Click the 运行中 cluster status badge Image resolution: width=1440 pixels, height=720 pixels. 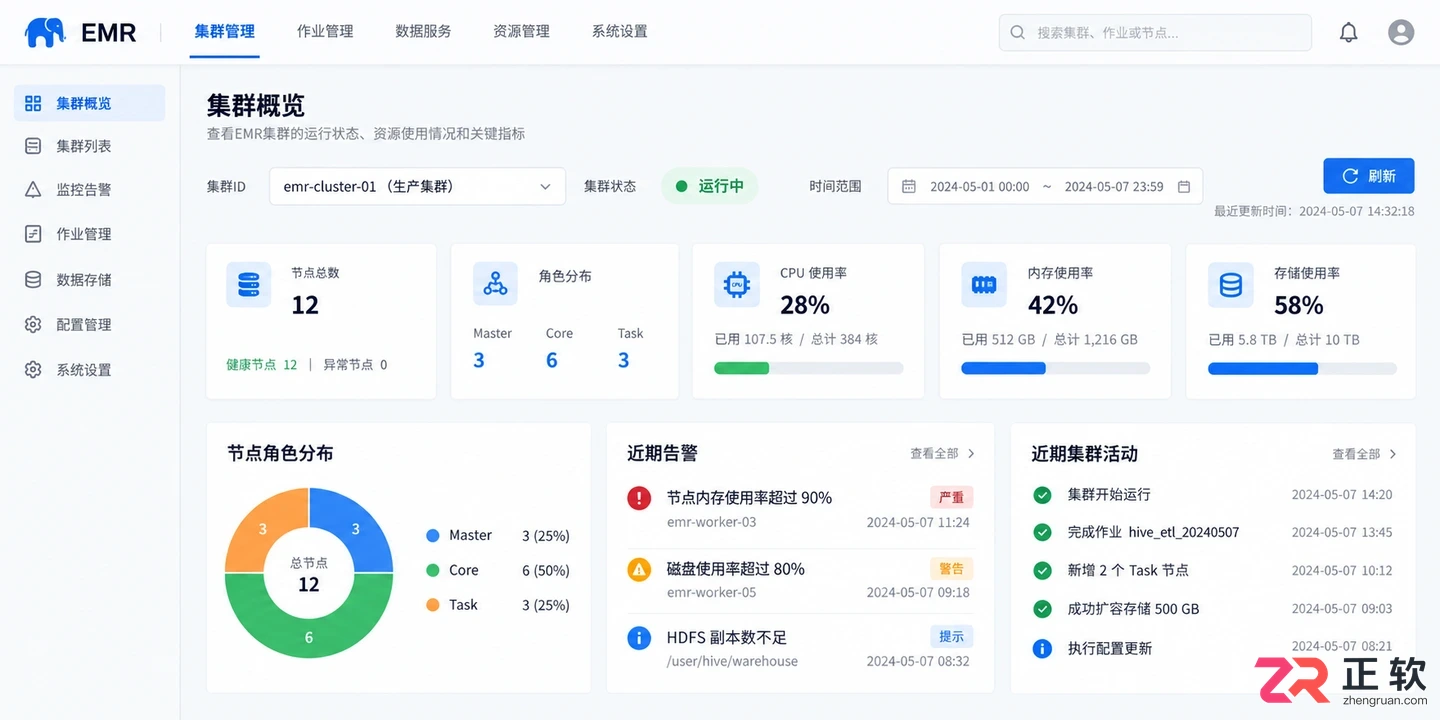coord(710,186)
